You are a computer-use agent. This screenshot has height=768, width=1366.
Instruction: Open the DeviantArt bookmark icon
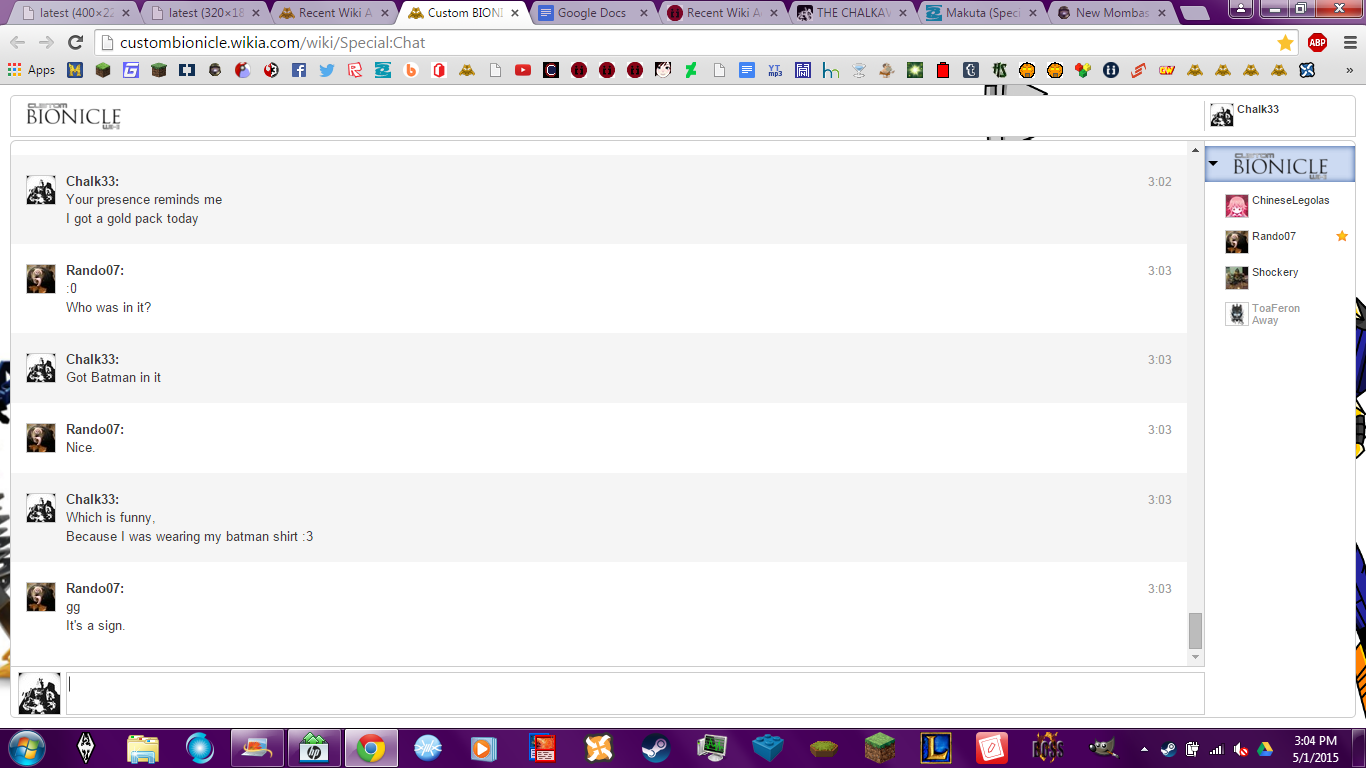coord(691,70)
